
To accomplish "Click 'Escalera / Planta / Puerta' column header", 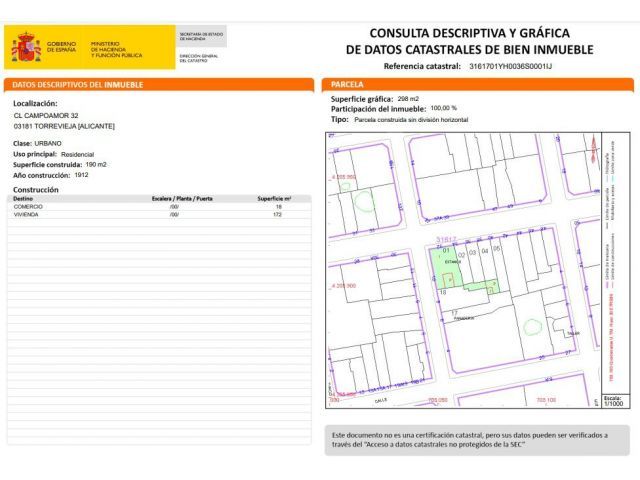I will (x=182, y=199).
